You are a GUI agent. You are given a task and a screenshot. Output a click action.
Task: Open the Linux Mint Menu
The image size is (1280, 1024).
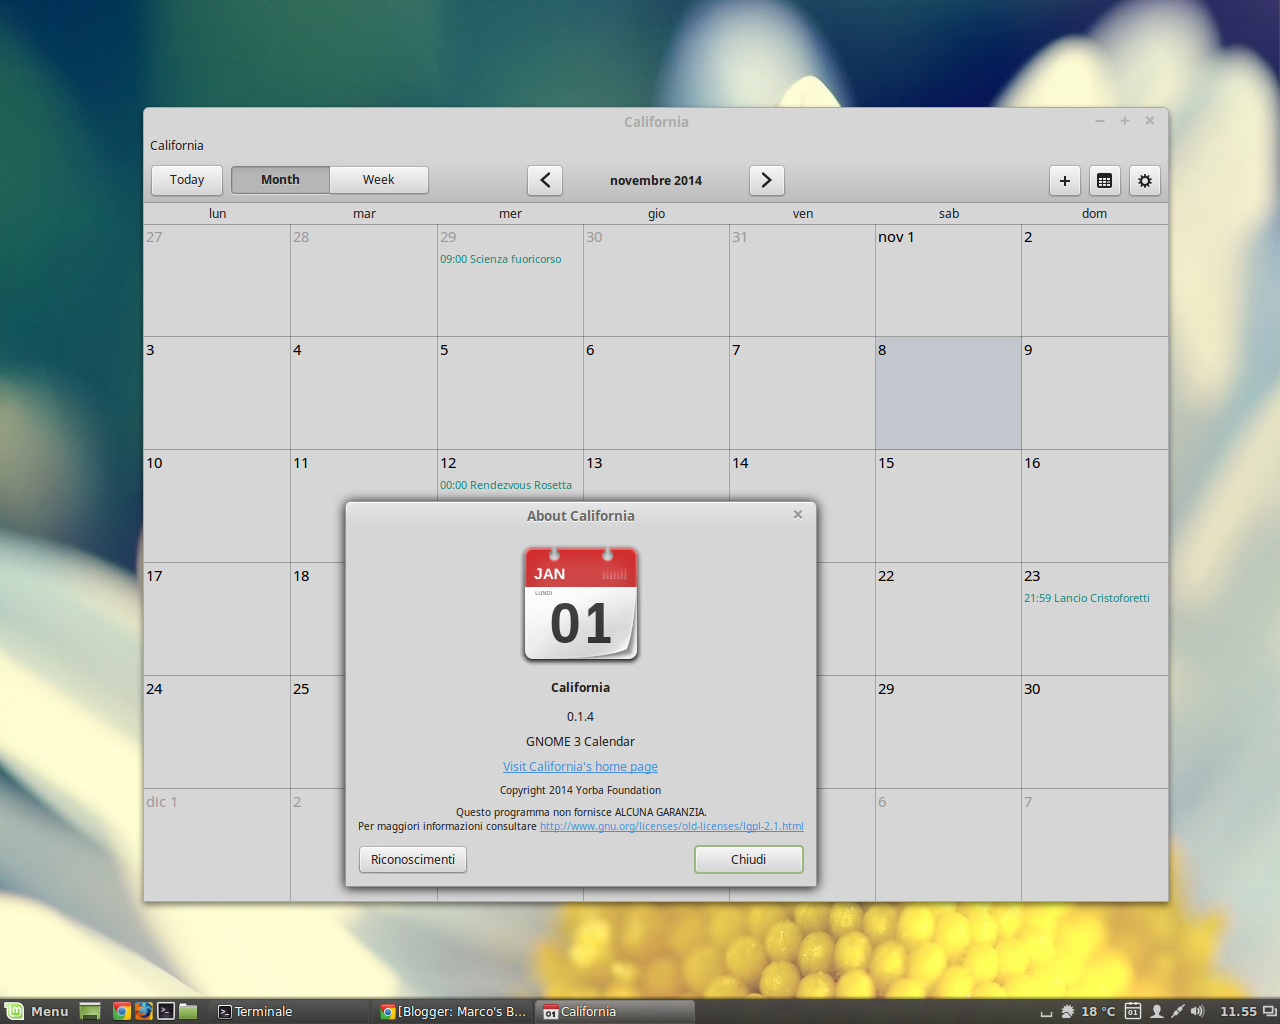[x=37, y=1011]
